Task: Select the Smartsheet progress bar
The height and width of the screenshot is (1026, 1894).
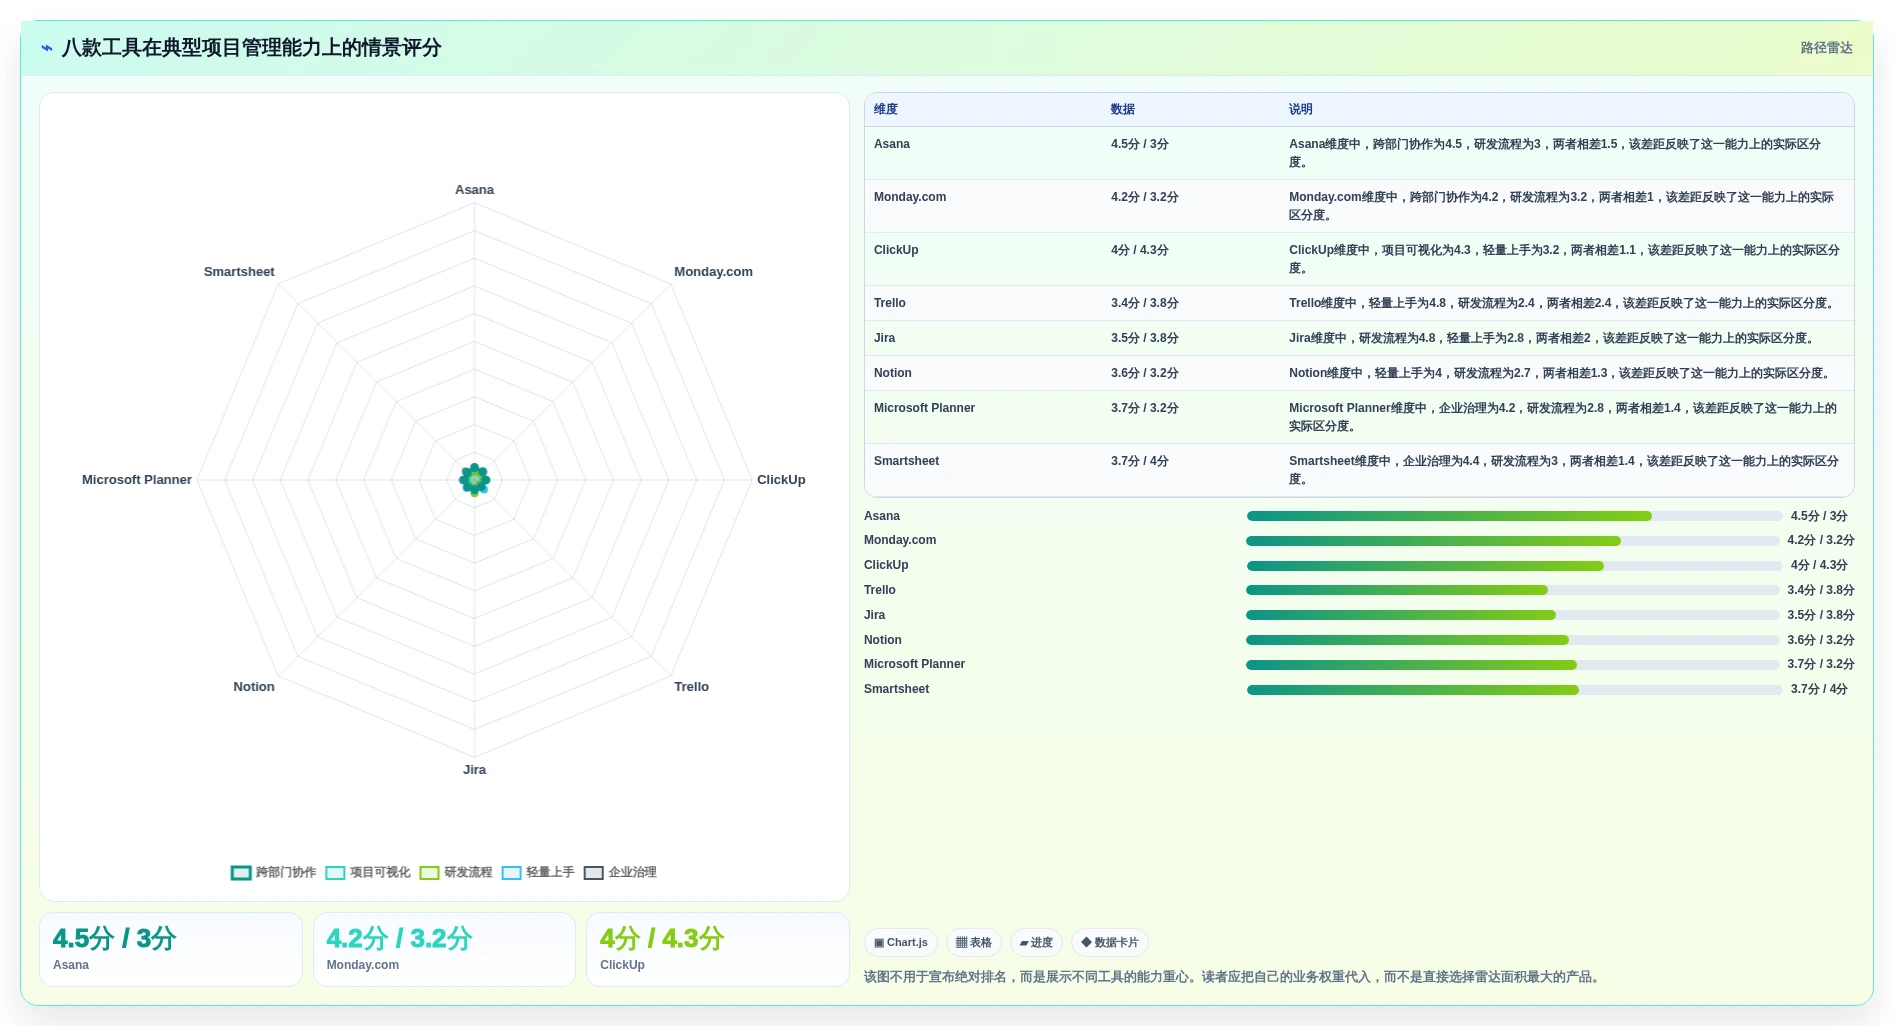Action: click(x=1514, y=690)
